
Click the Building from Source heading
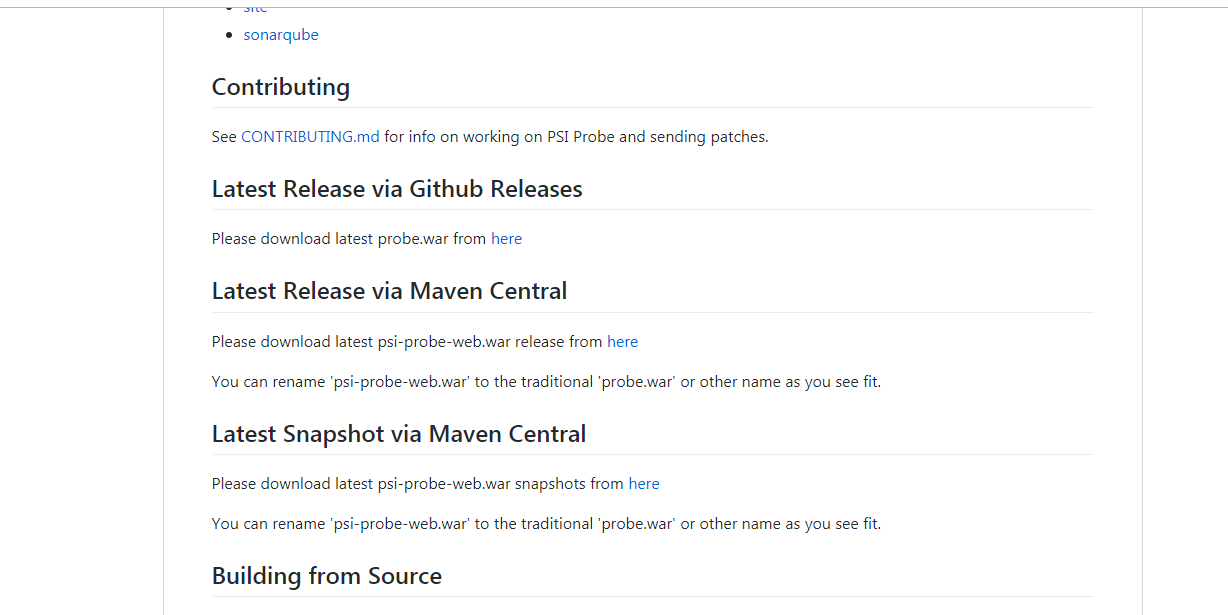click(327, 577)
